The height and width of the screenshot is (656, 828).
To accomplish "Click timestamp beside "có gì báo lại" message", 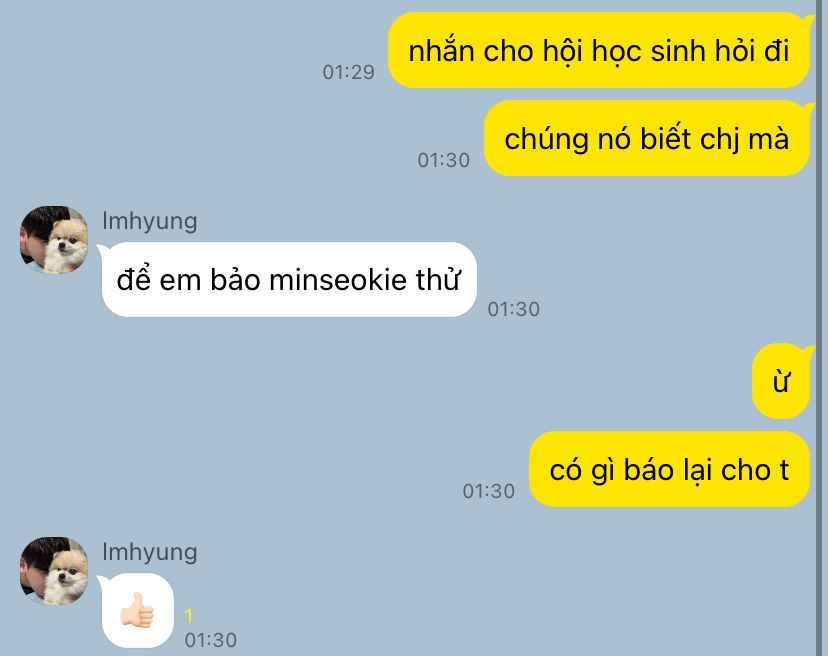I will click(x=489, y=491).
